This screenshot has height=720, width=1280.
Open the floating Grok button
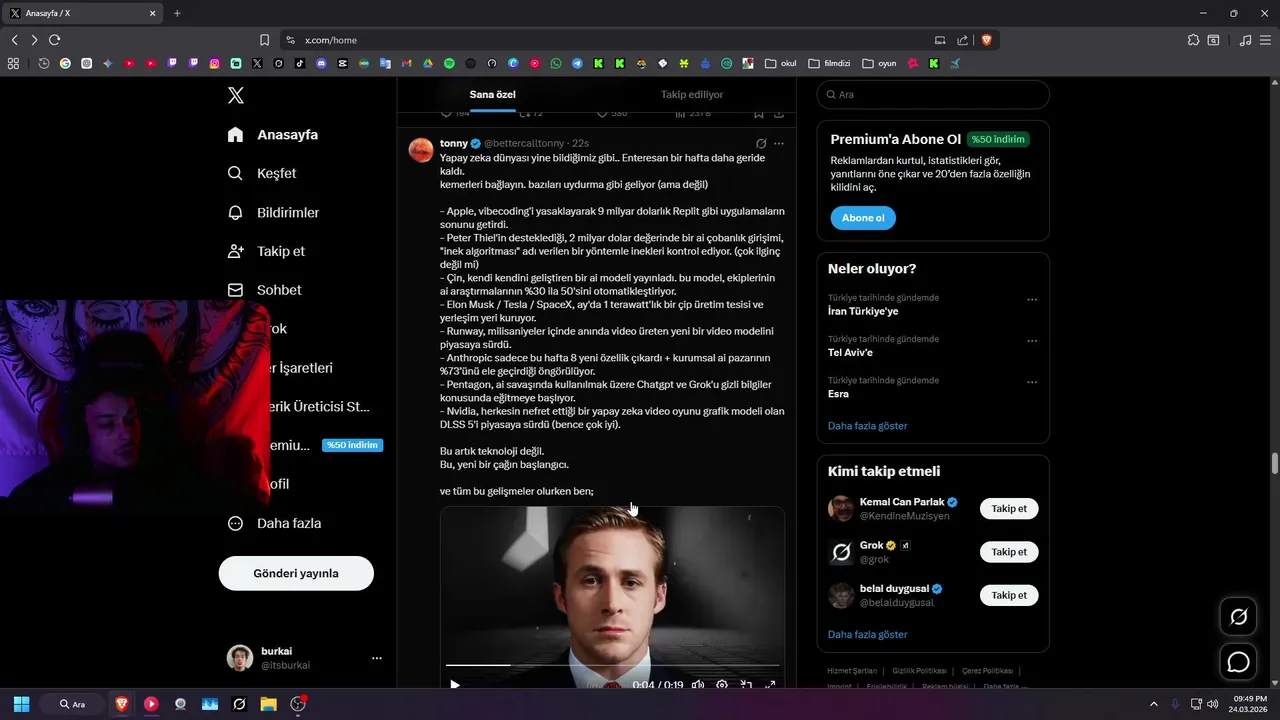tap(1238, 617)
